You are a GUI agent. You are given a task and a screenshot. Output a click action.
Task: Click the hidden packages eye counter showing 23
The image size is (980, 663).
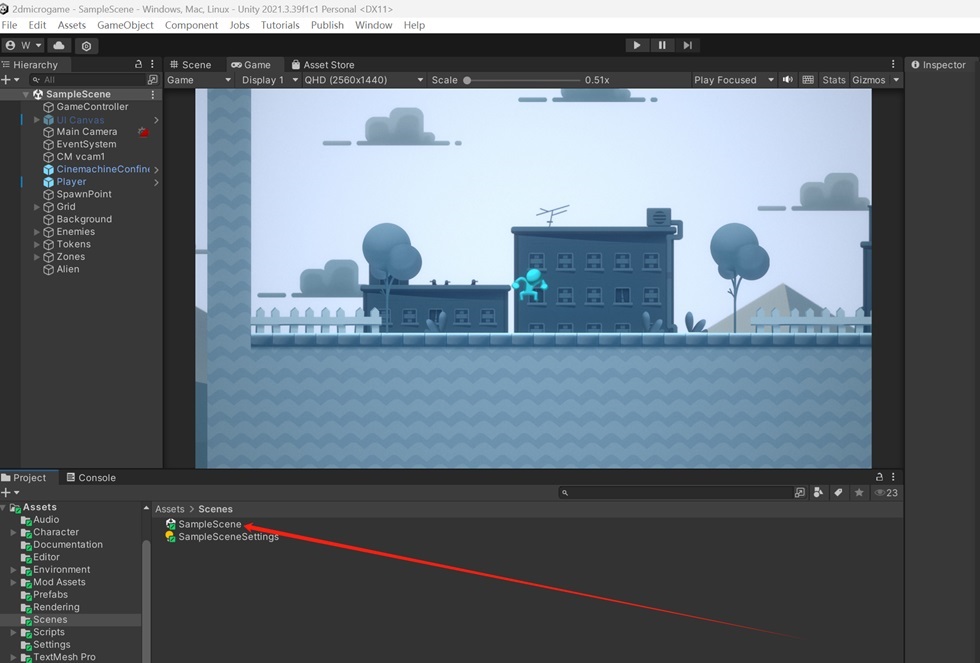click(886, 492)
